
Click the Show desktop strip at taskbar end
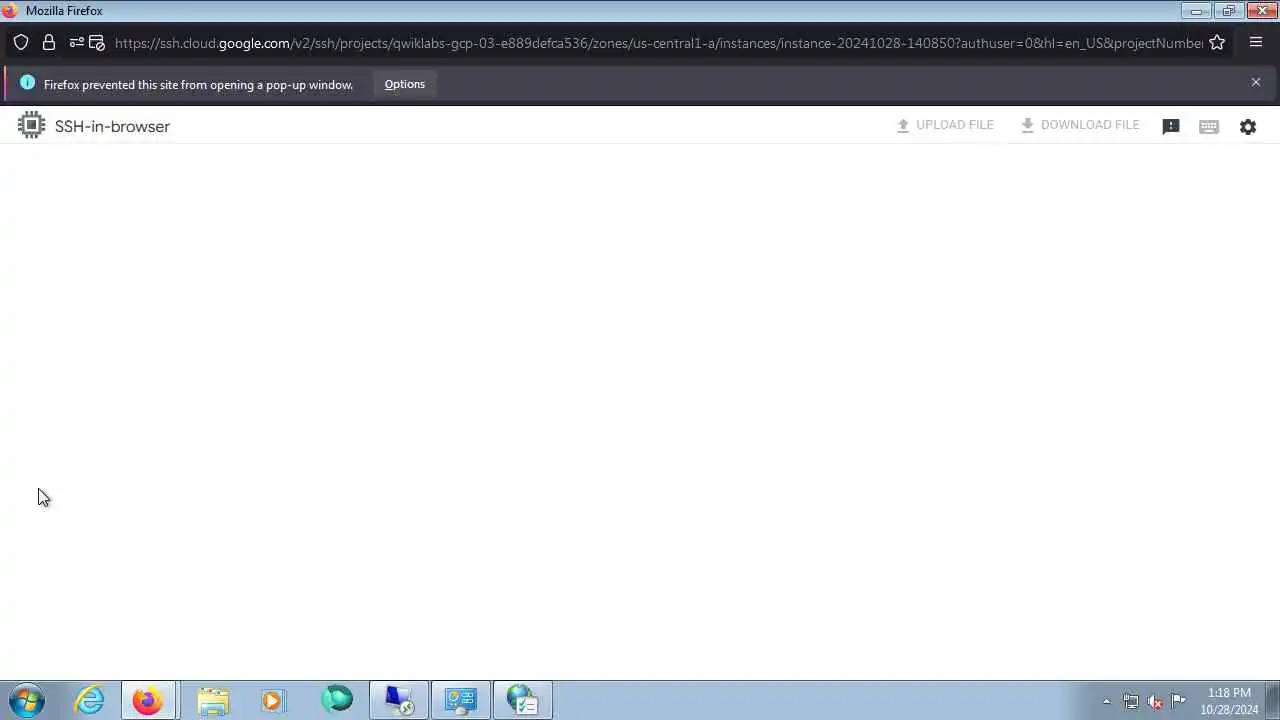pos(1272,700)
